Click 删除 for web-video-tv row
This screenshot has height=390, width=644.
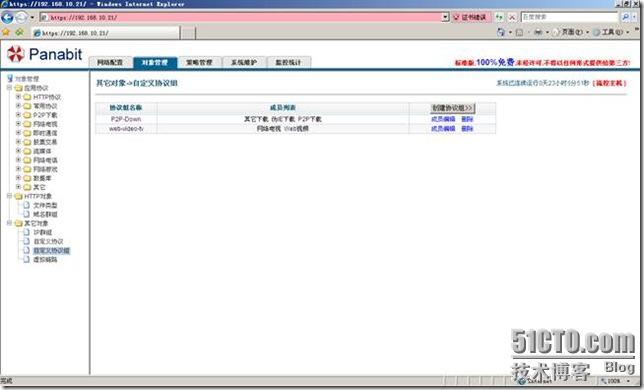467,128
